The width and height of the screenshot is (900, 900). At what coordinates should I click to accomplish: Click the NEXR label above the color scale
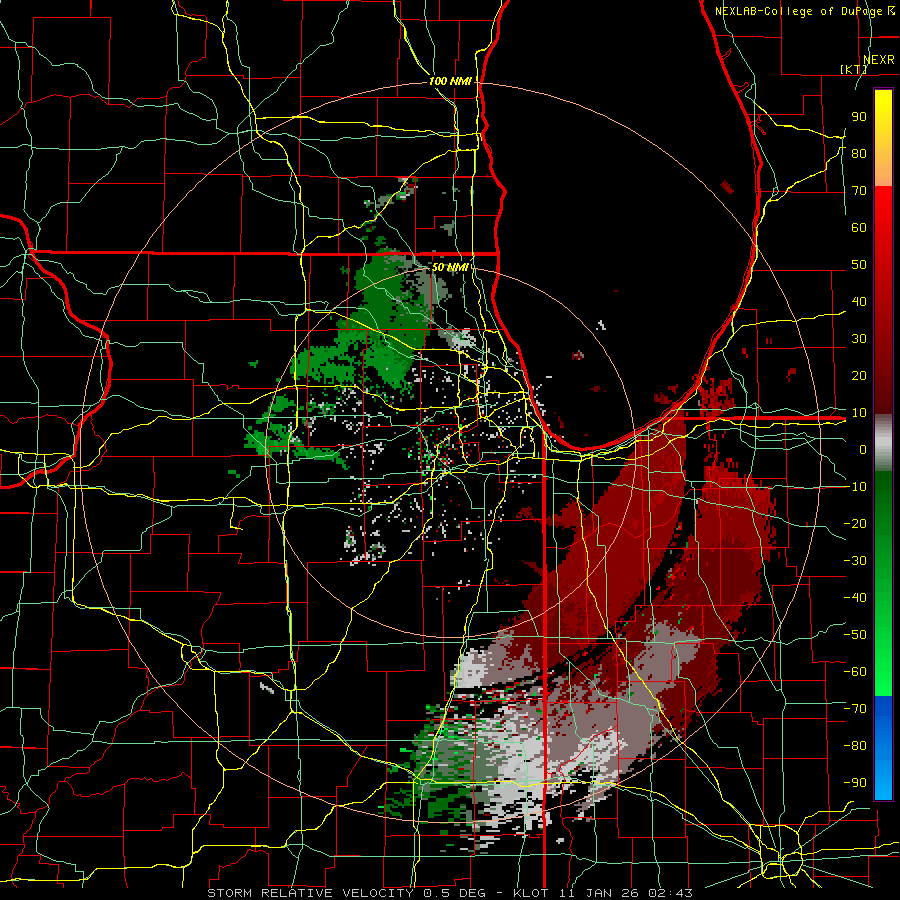(878, 59)
